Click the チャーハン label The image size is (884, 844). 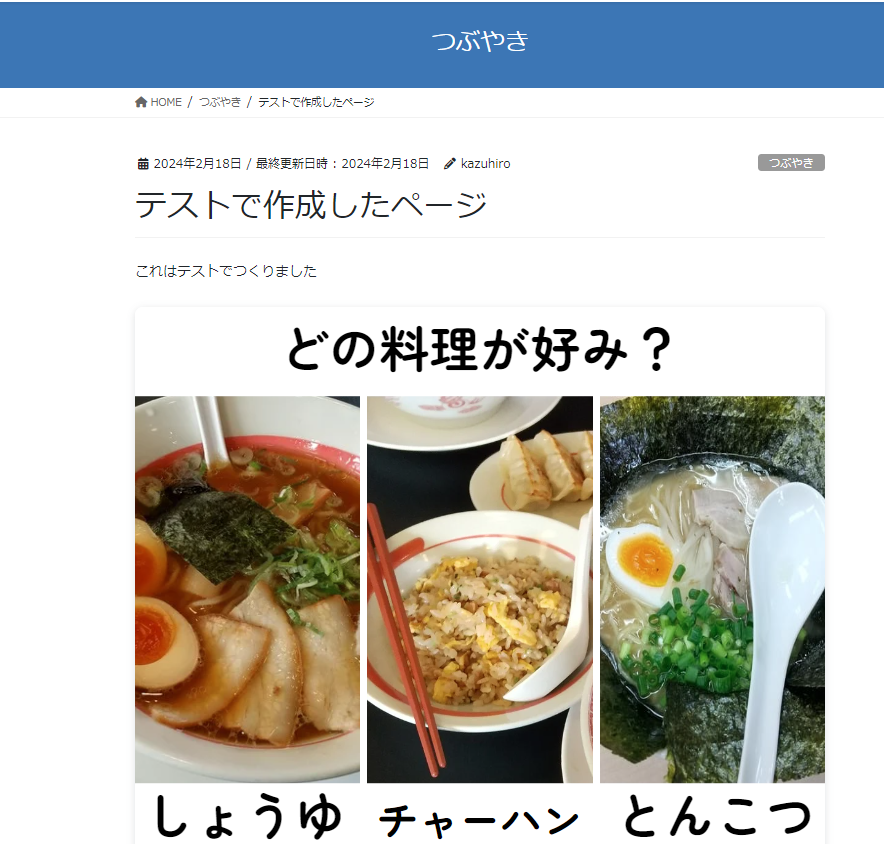479,820
